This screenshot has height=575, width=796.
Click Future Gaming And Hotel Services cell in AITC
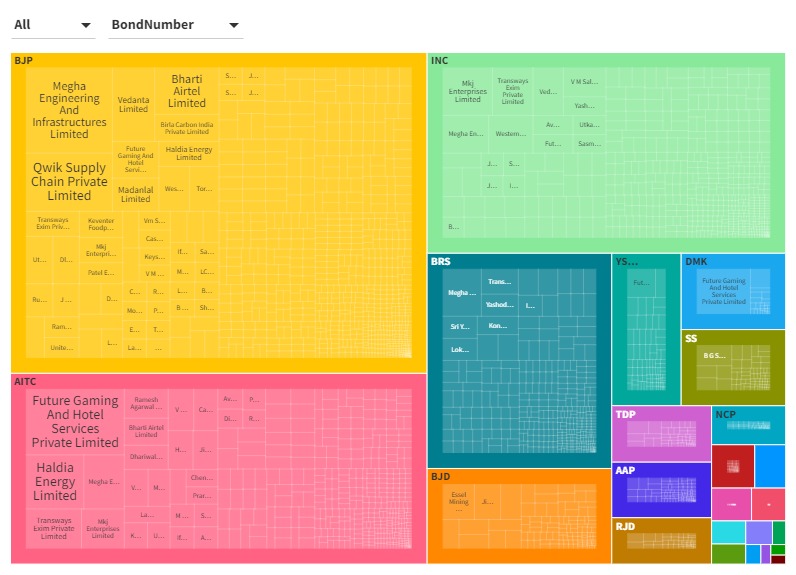75,422
